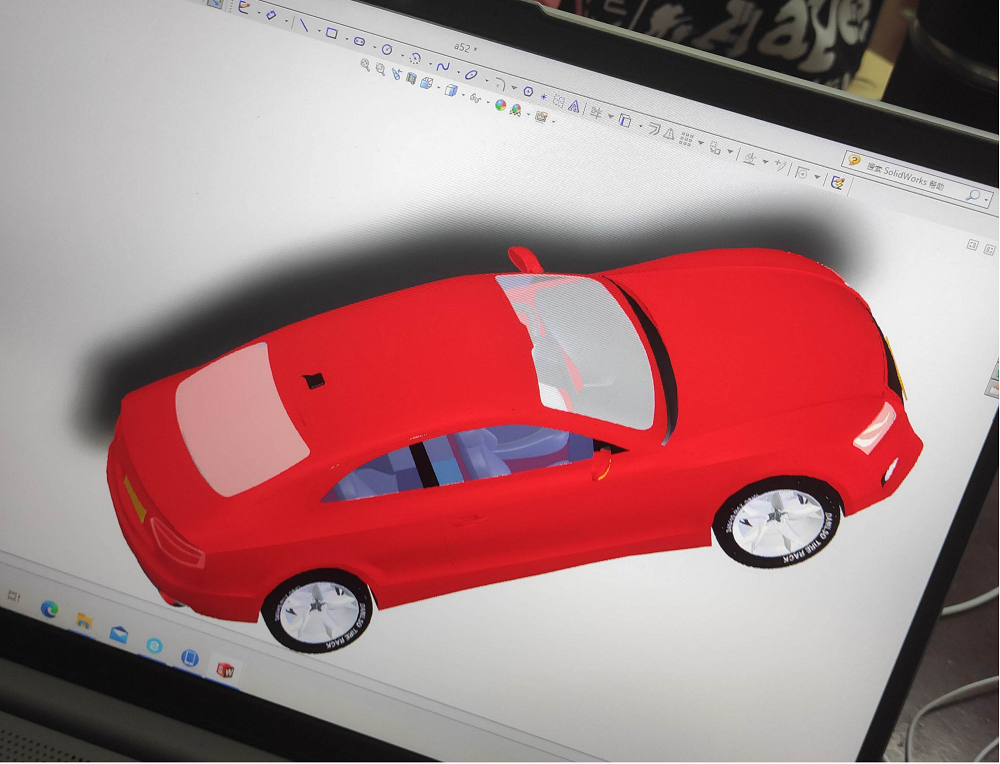Expand the Arc tool dropdown arrow

428,63
